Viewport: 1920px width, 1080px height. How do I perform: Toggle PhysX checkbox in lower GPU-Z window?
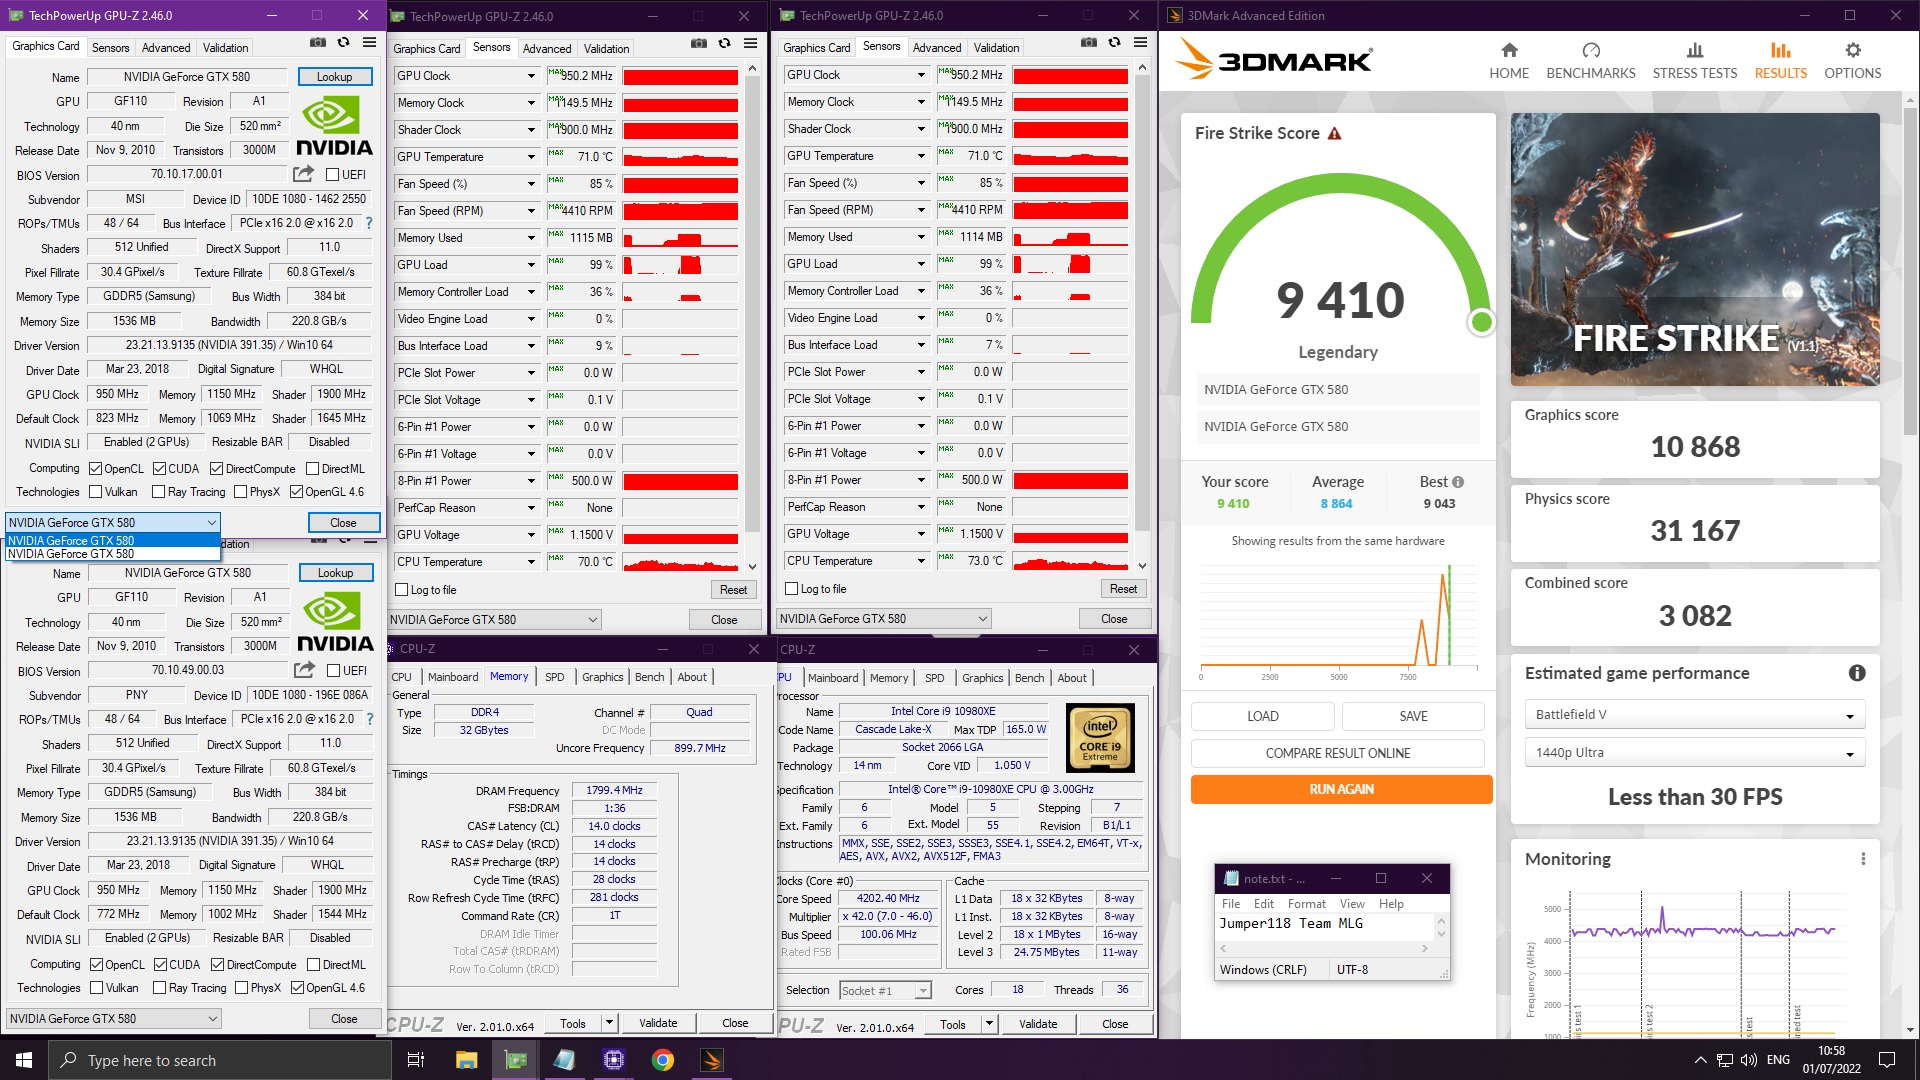[241, 988]
